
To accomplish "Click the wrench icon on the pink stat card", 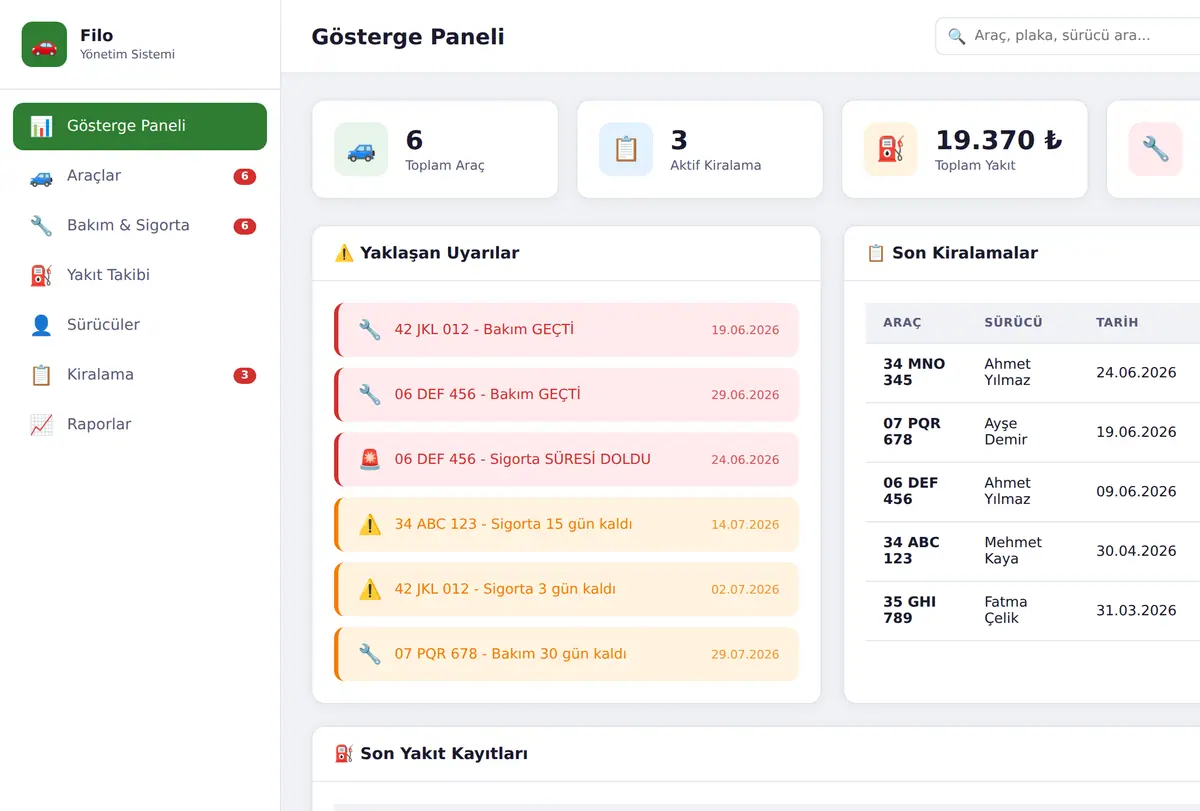I will [x=1155, y=150].
